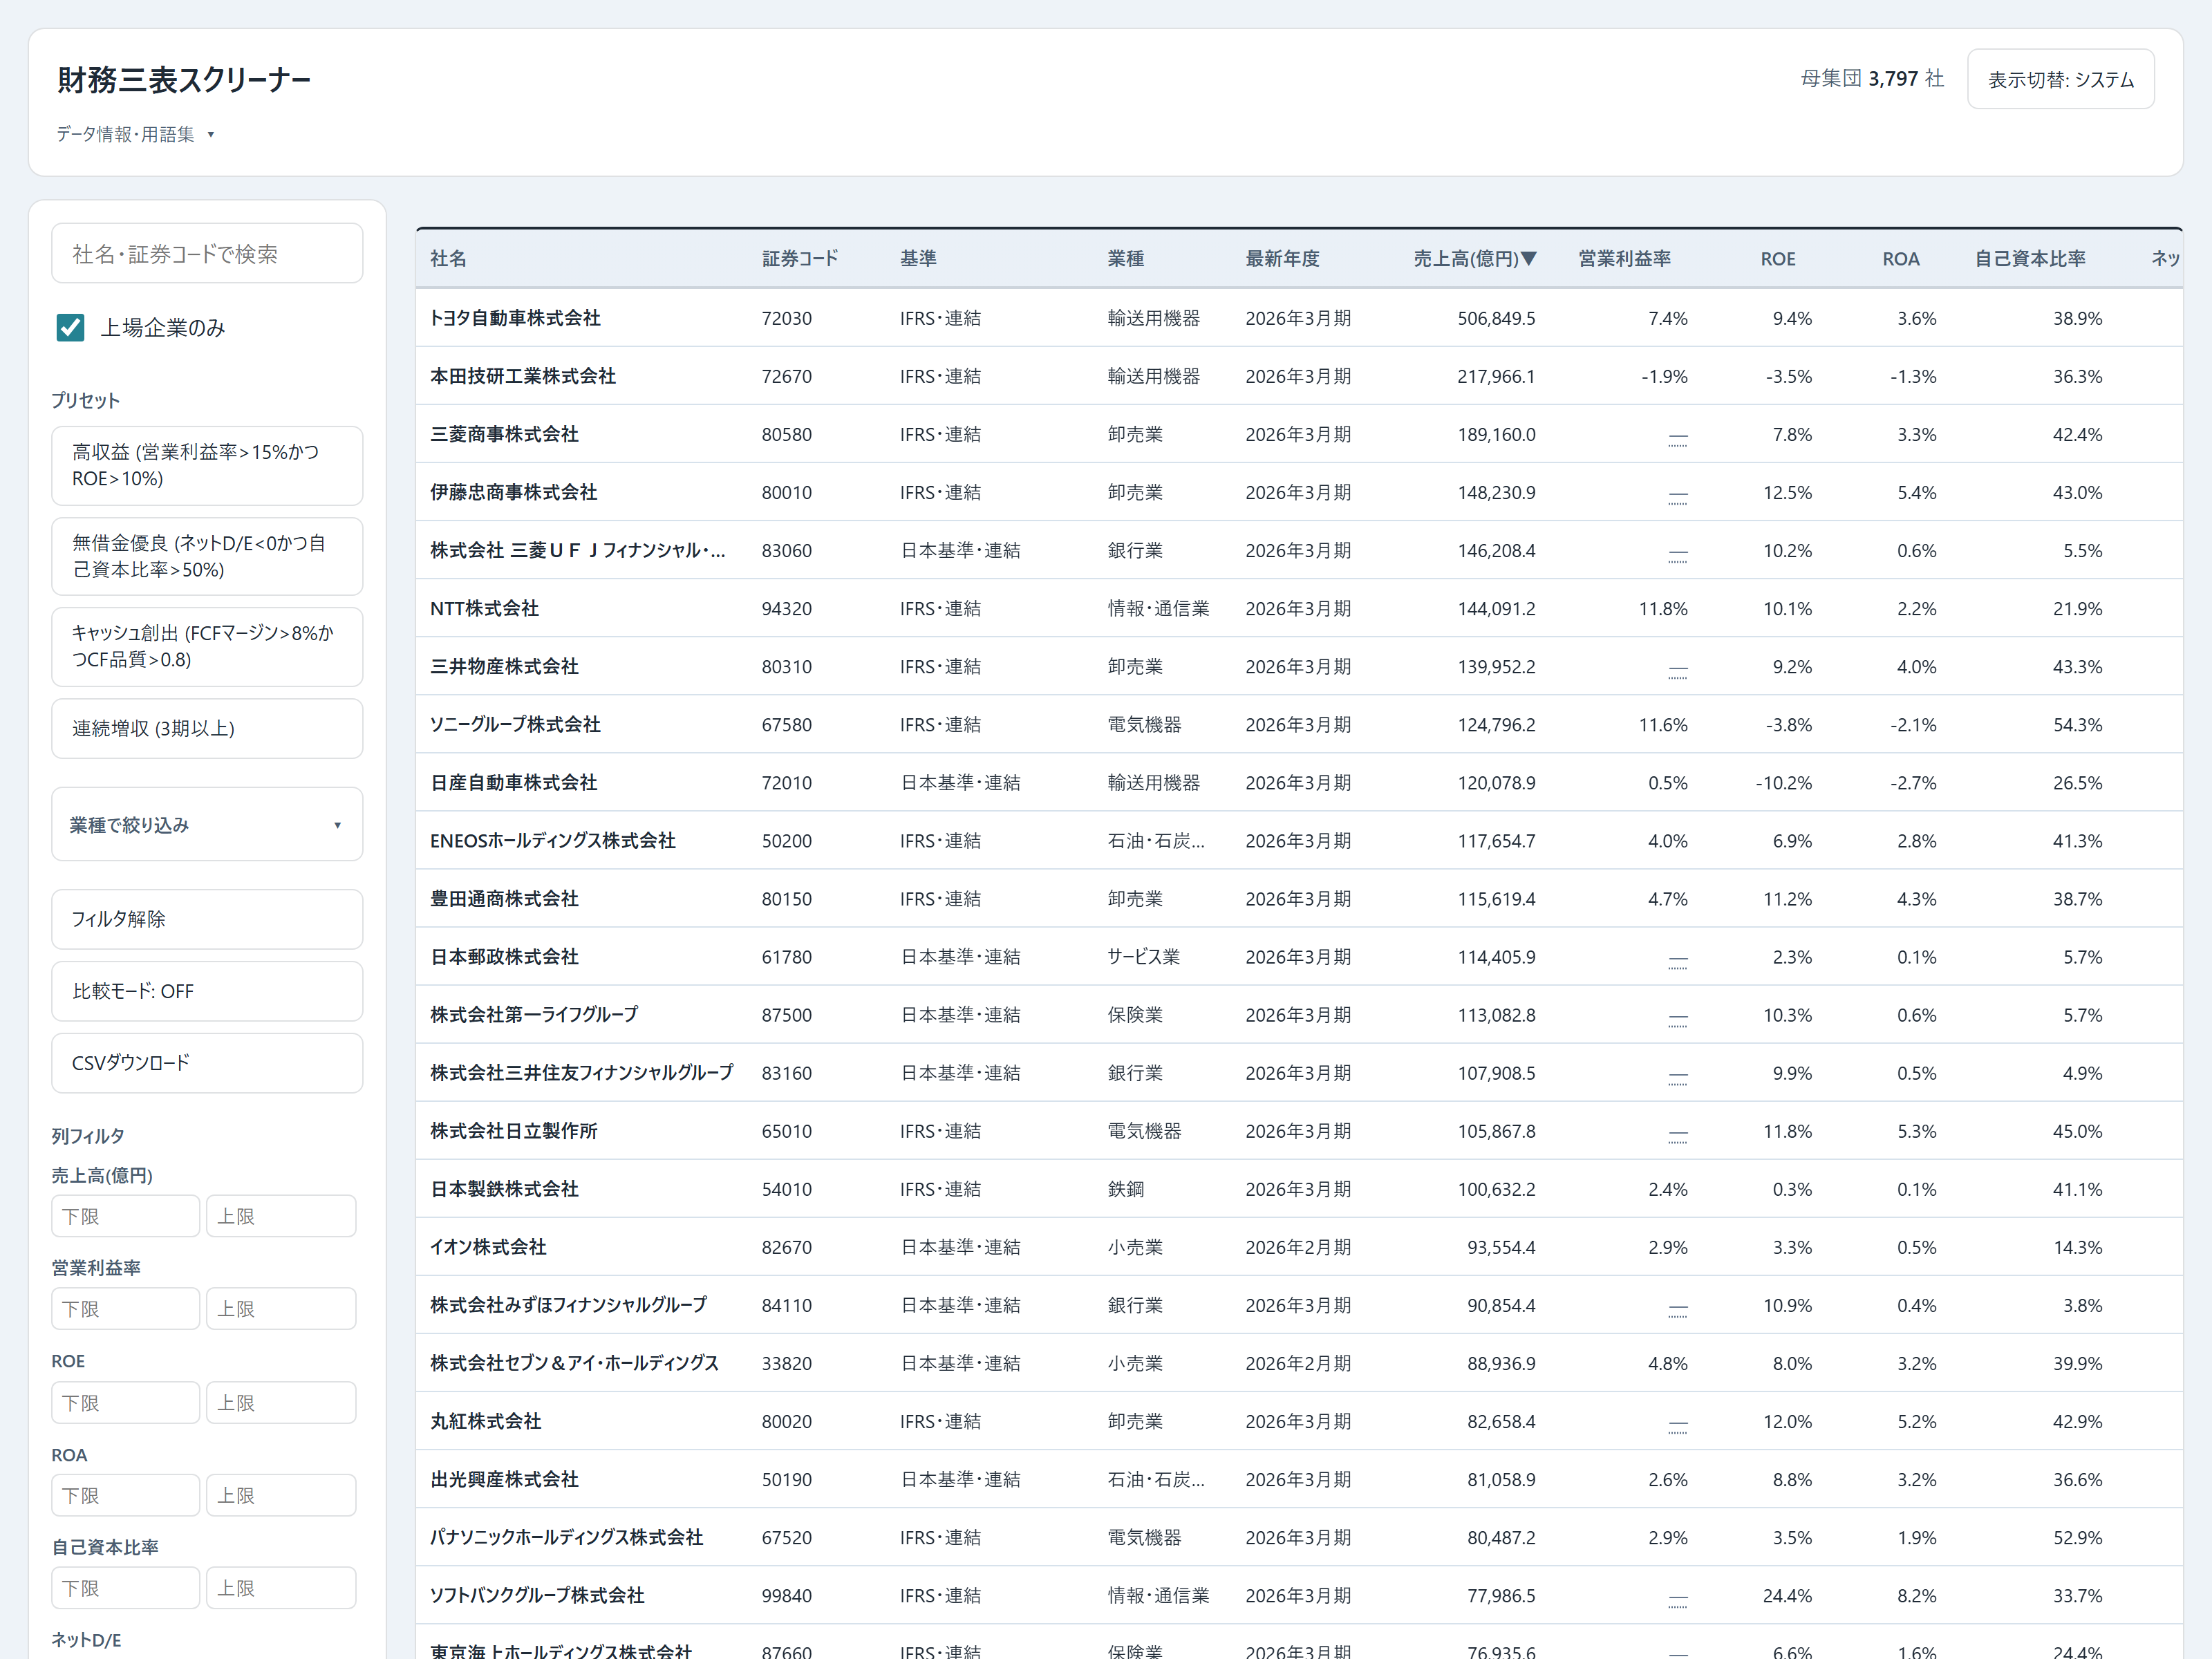Select the 三井住友フィナンシャルグループ row name
The width and height of the screenshot is (2212, 1659).
pyautogui.click(x=582, y=1072)
